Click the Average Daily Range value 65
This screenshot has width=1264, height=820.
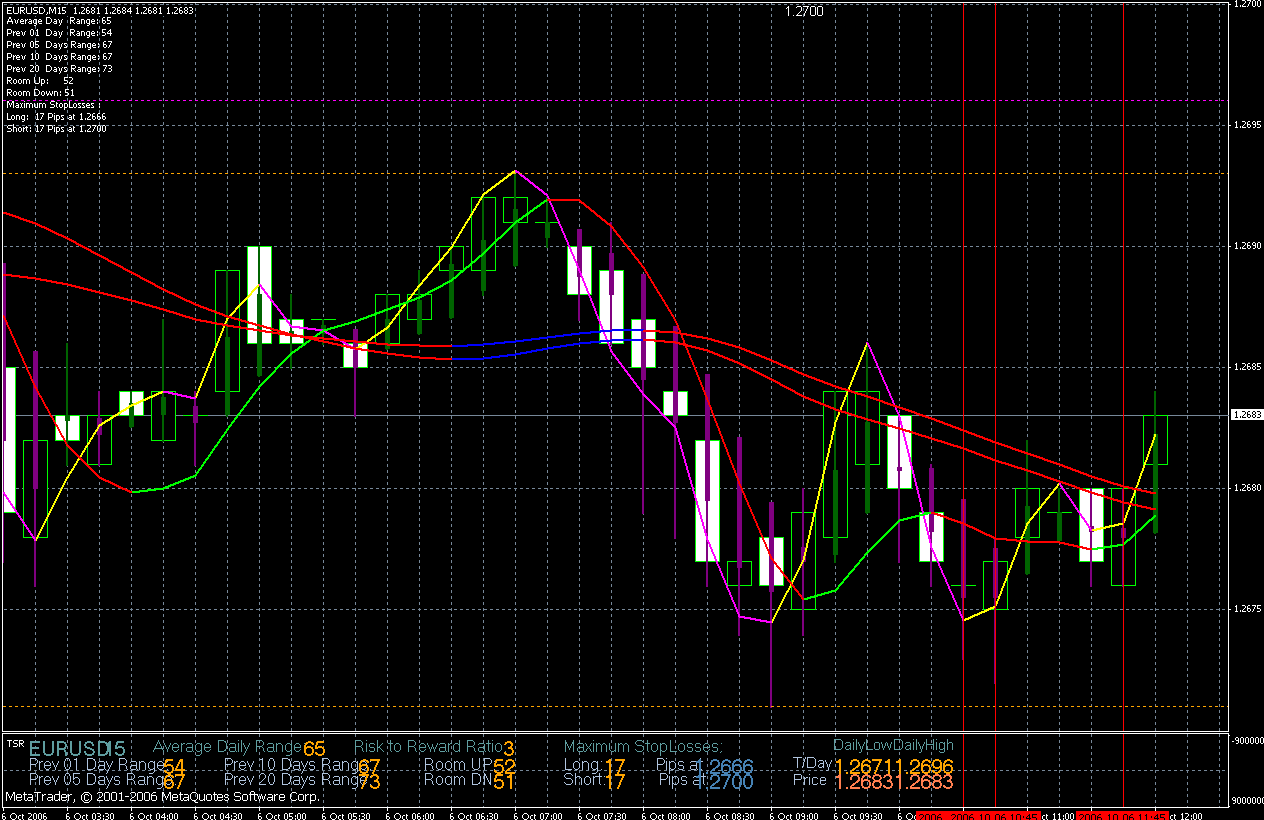[314, 748]
